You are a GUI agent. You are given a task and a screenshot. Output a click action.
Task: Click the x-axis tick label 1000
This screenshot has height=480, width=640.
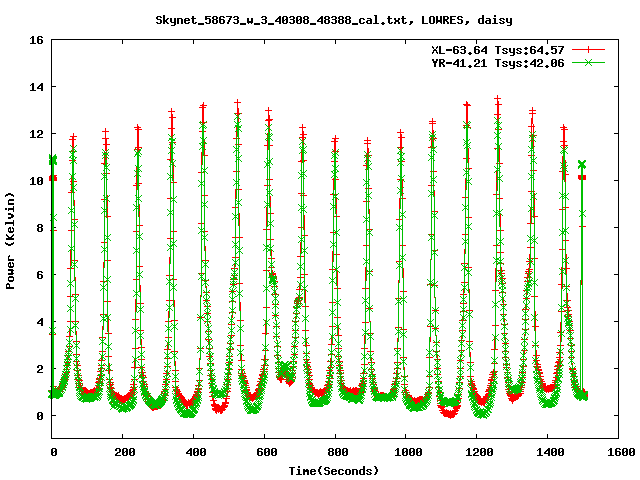click(x=408, y=452)
